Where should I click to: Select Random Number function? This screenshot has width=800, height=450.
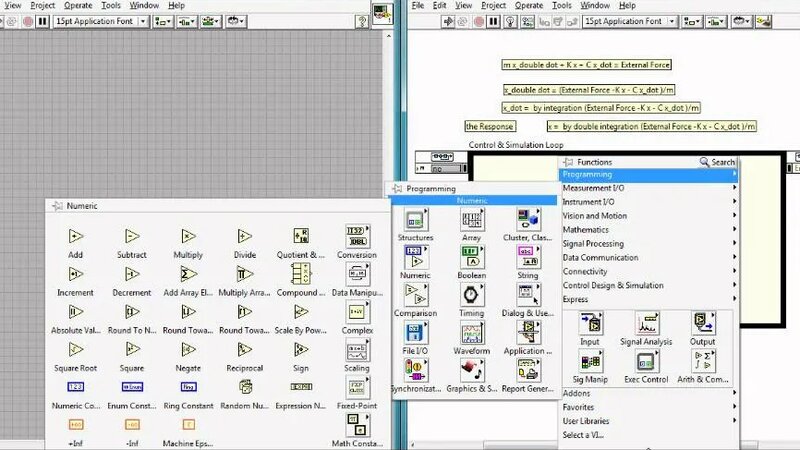coord(245,387)
